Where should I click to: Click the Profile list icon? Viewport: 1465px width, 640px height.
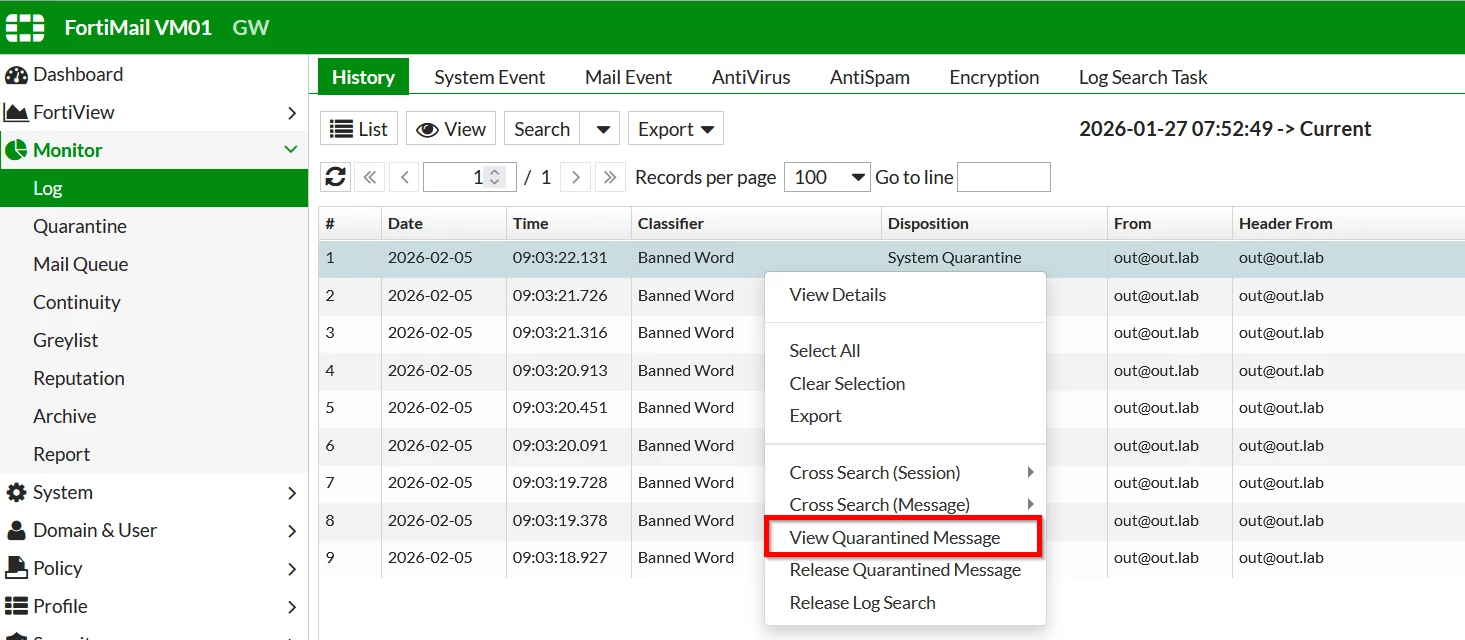point(16,607)
